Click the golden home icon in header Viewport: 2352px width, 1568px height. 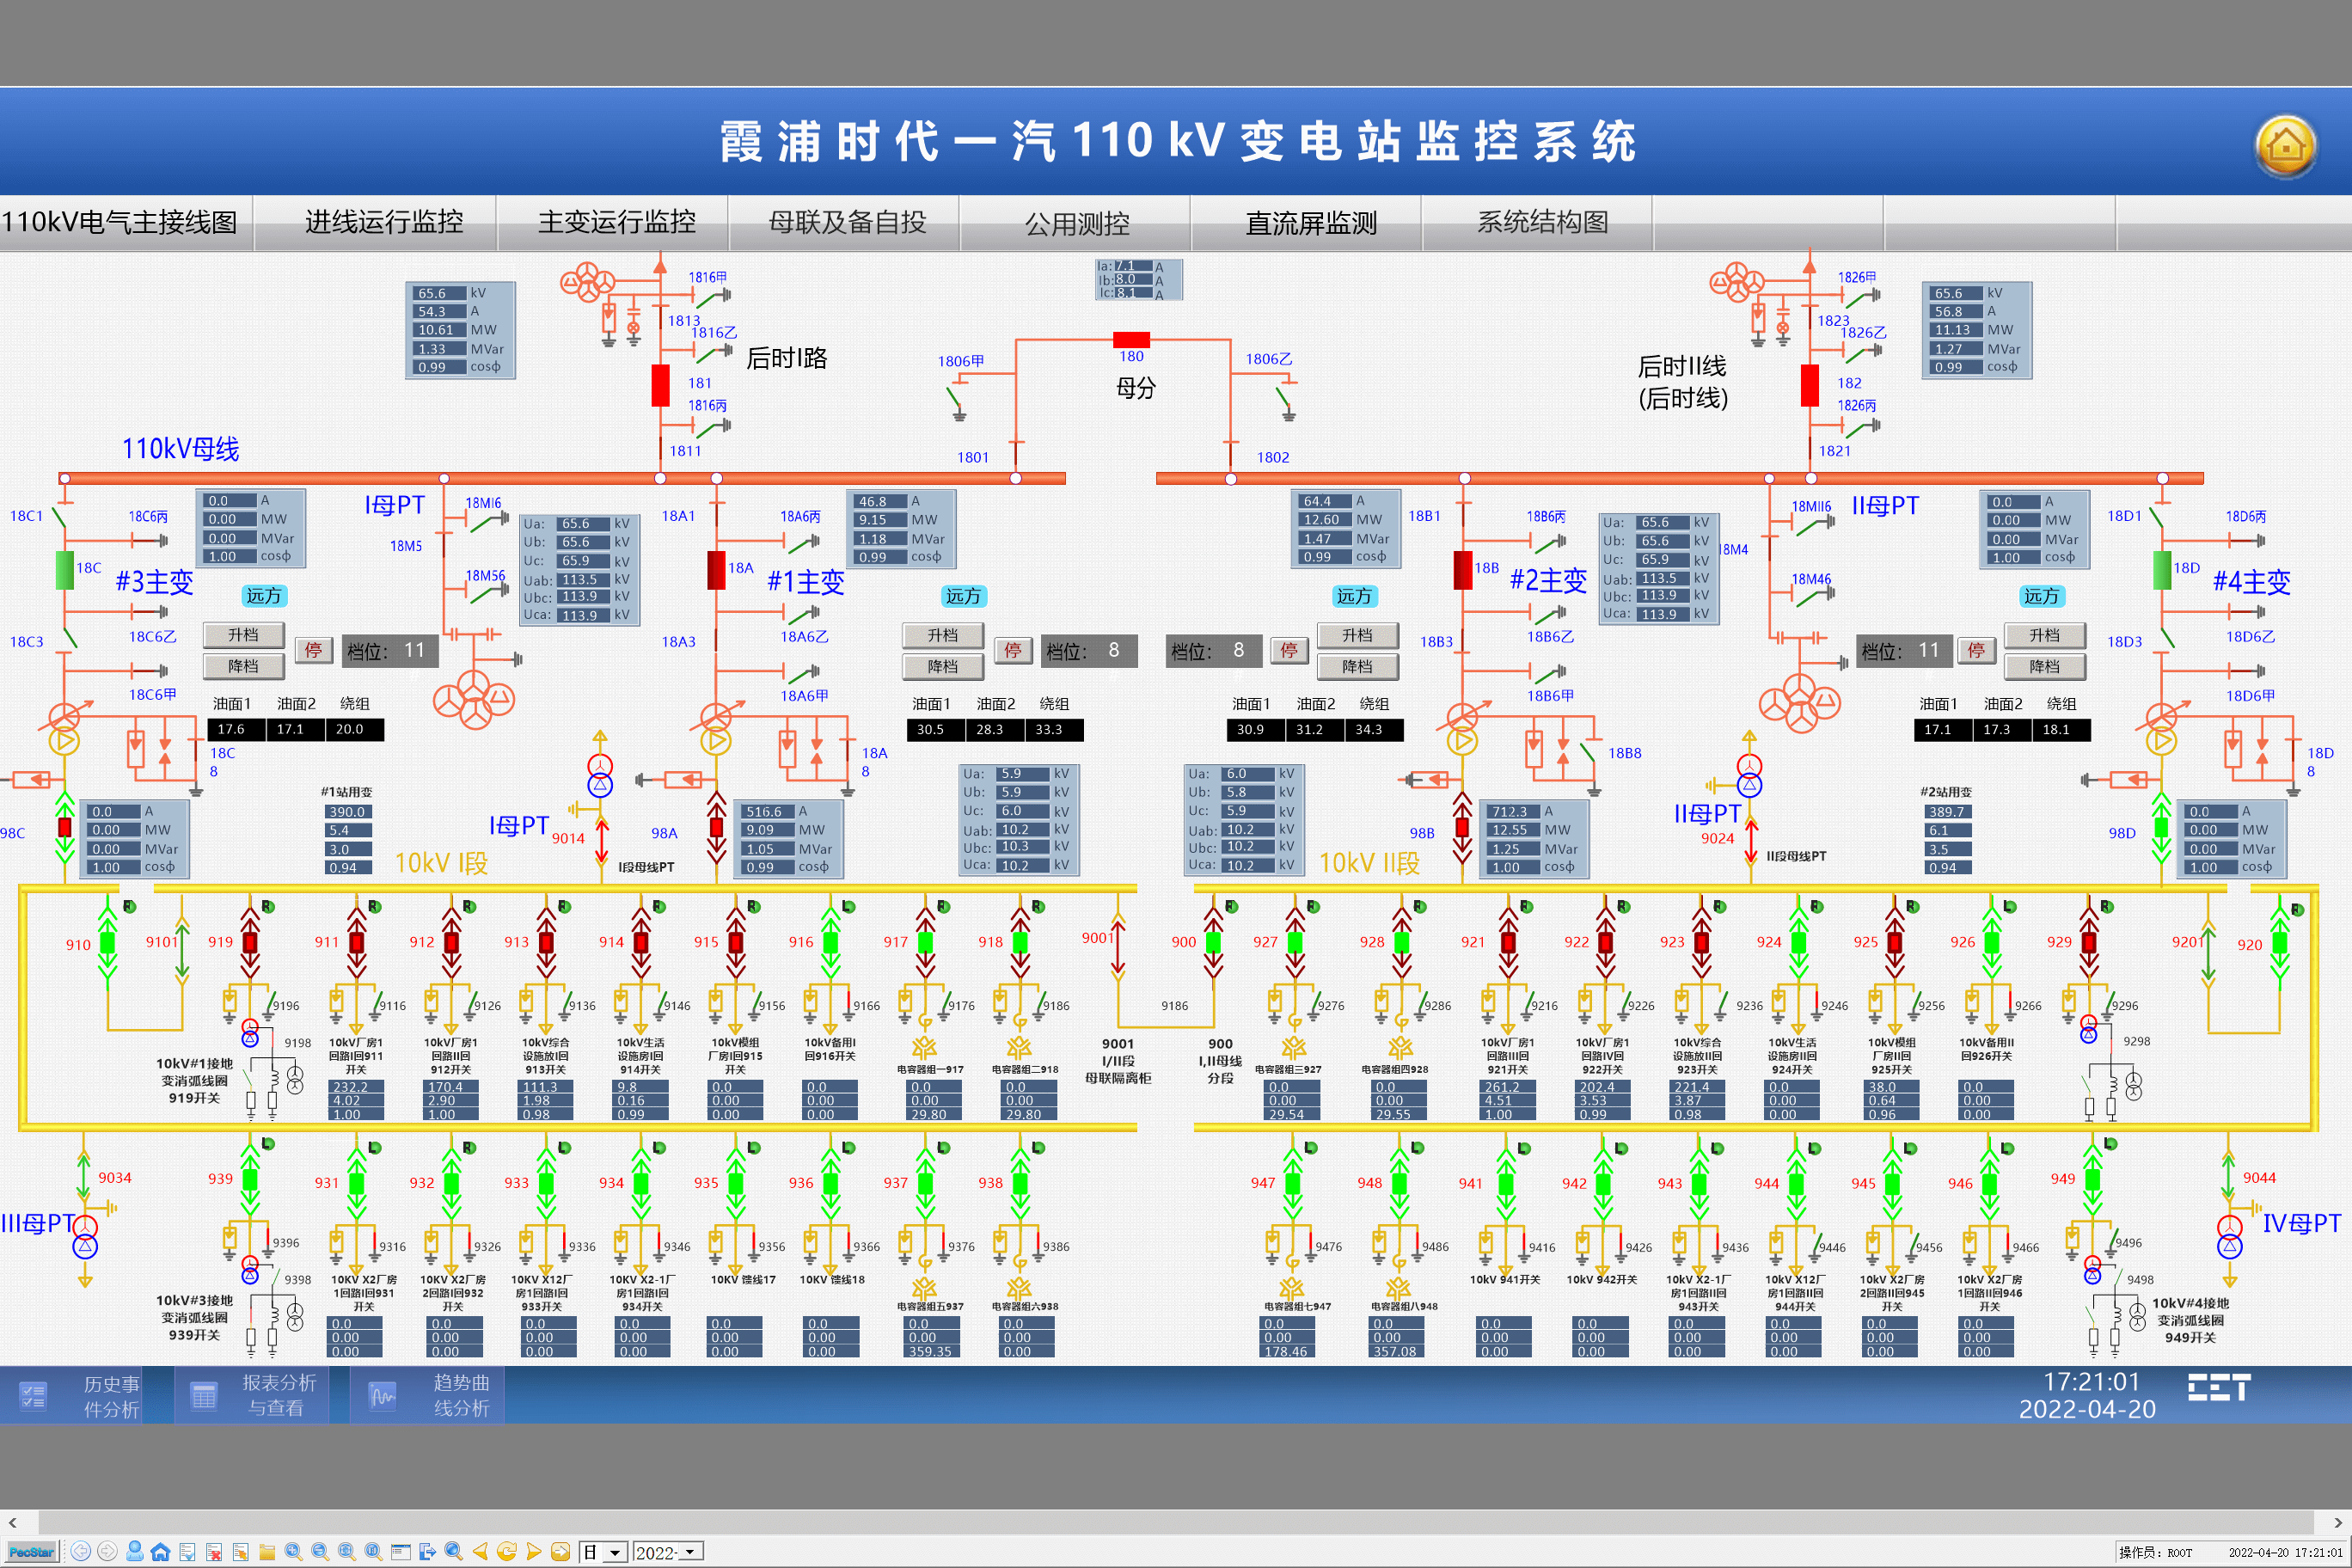[2285, 146]
